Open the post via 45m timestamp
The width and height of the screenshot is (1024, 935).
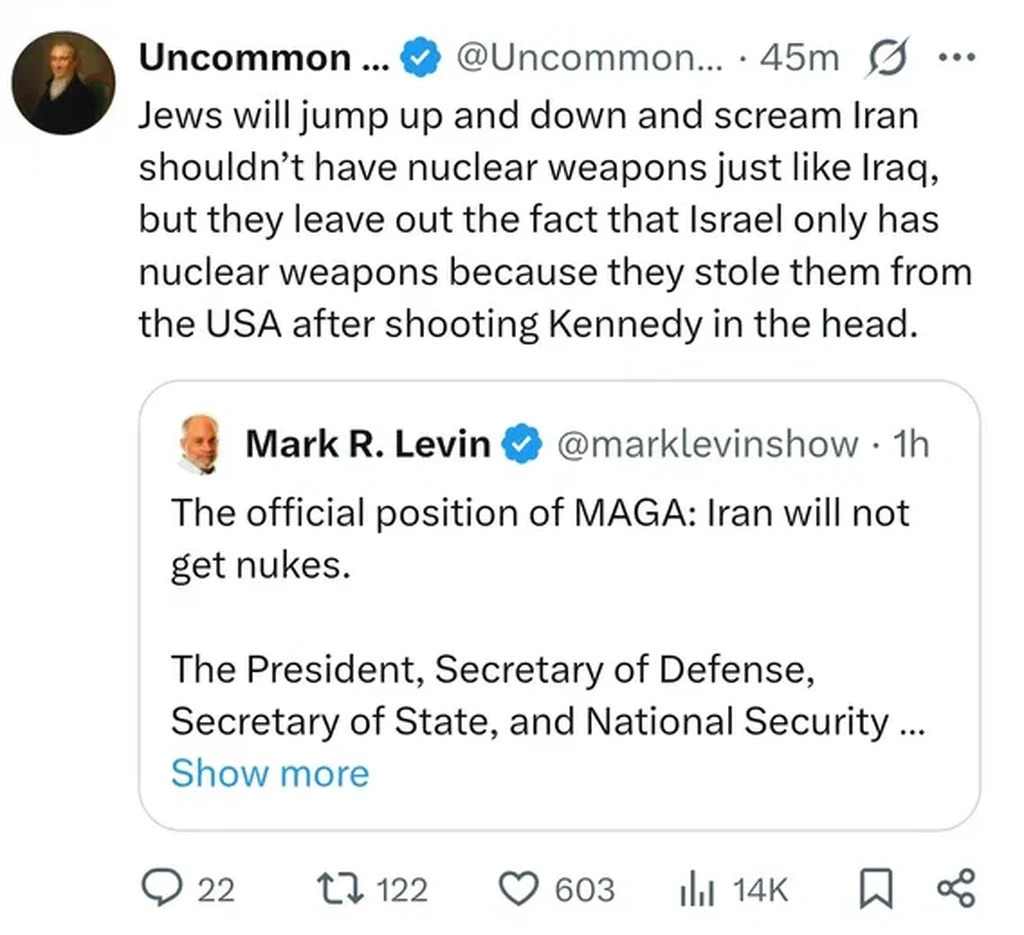(799, 58)
